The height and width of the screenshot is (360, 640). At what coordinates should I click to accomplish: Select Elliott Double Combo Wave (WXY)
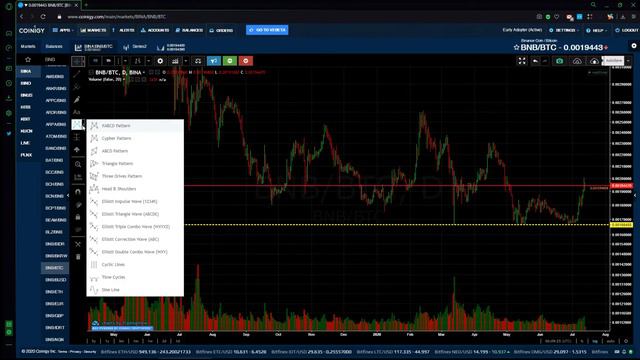pyautogui.click(x=135, y=252)
